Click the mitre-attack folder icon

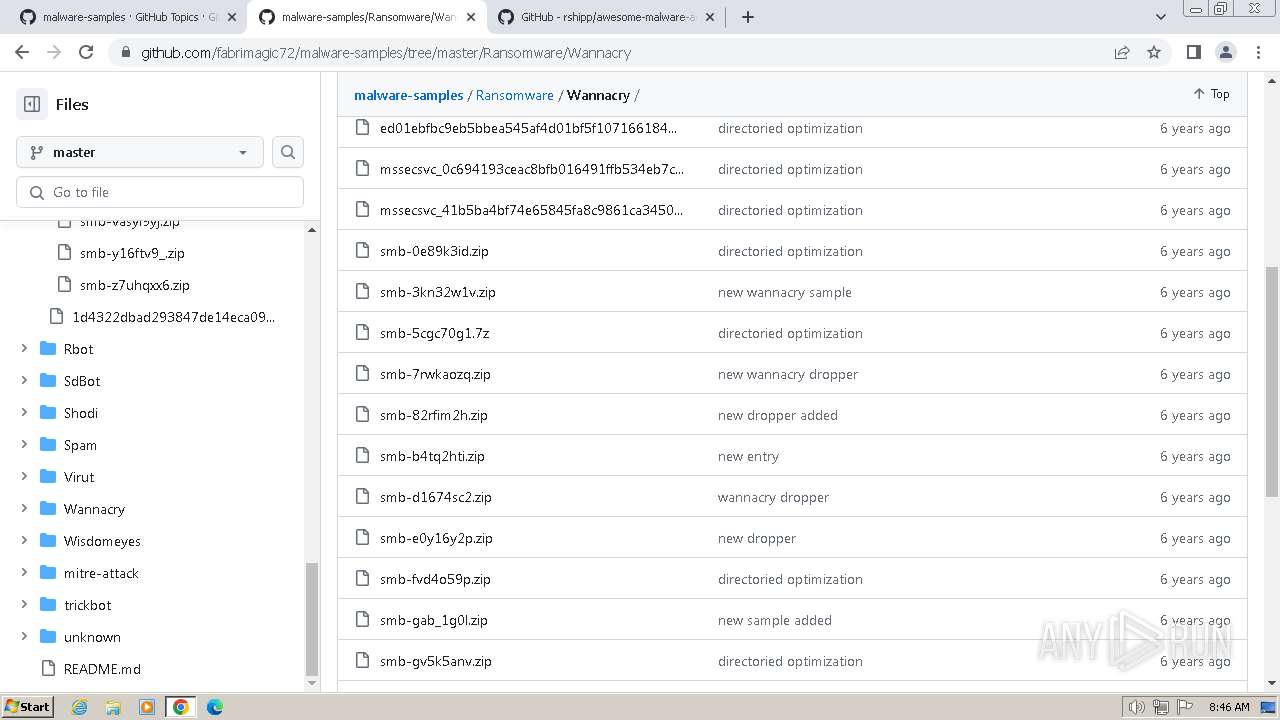pyautogui.click(x=48, y=573)
